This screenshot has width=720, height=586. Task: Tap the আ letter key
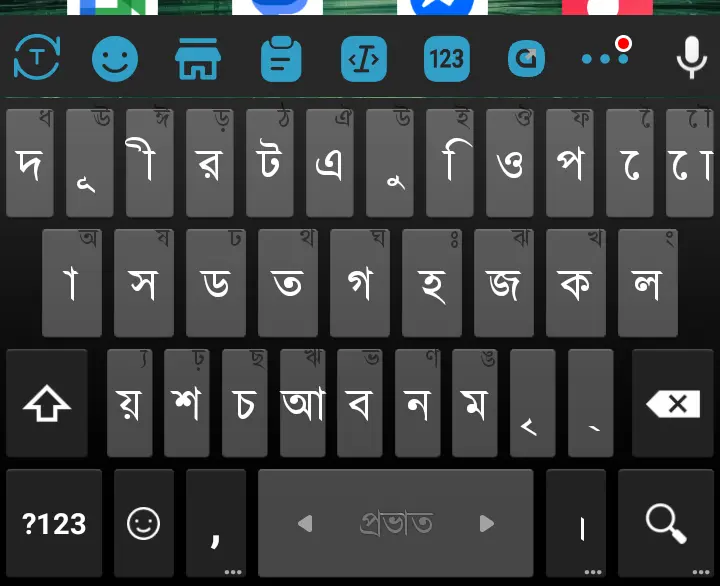coord(303,403)
